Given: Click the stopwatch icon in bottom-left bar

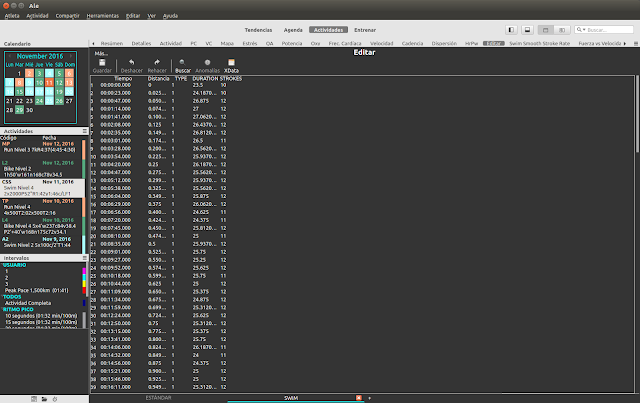Looking at the screenshot, I should tap(55, 399).
